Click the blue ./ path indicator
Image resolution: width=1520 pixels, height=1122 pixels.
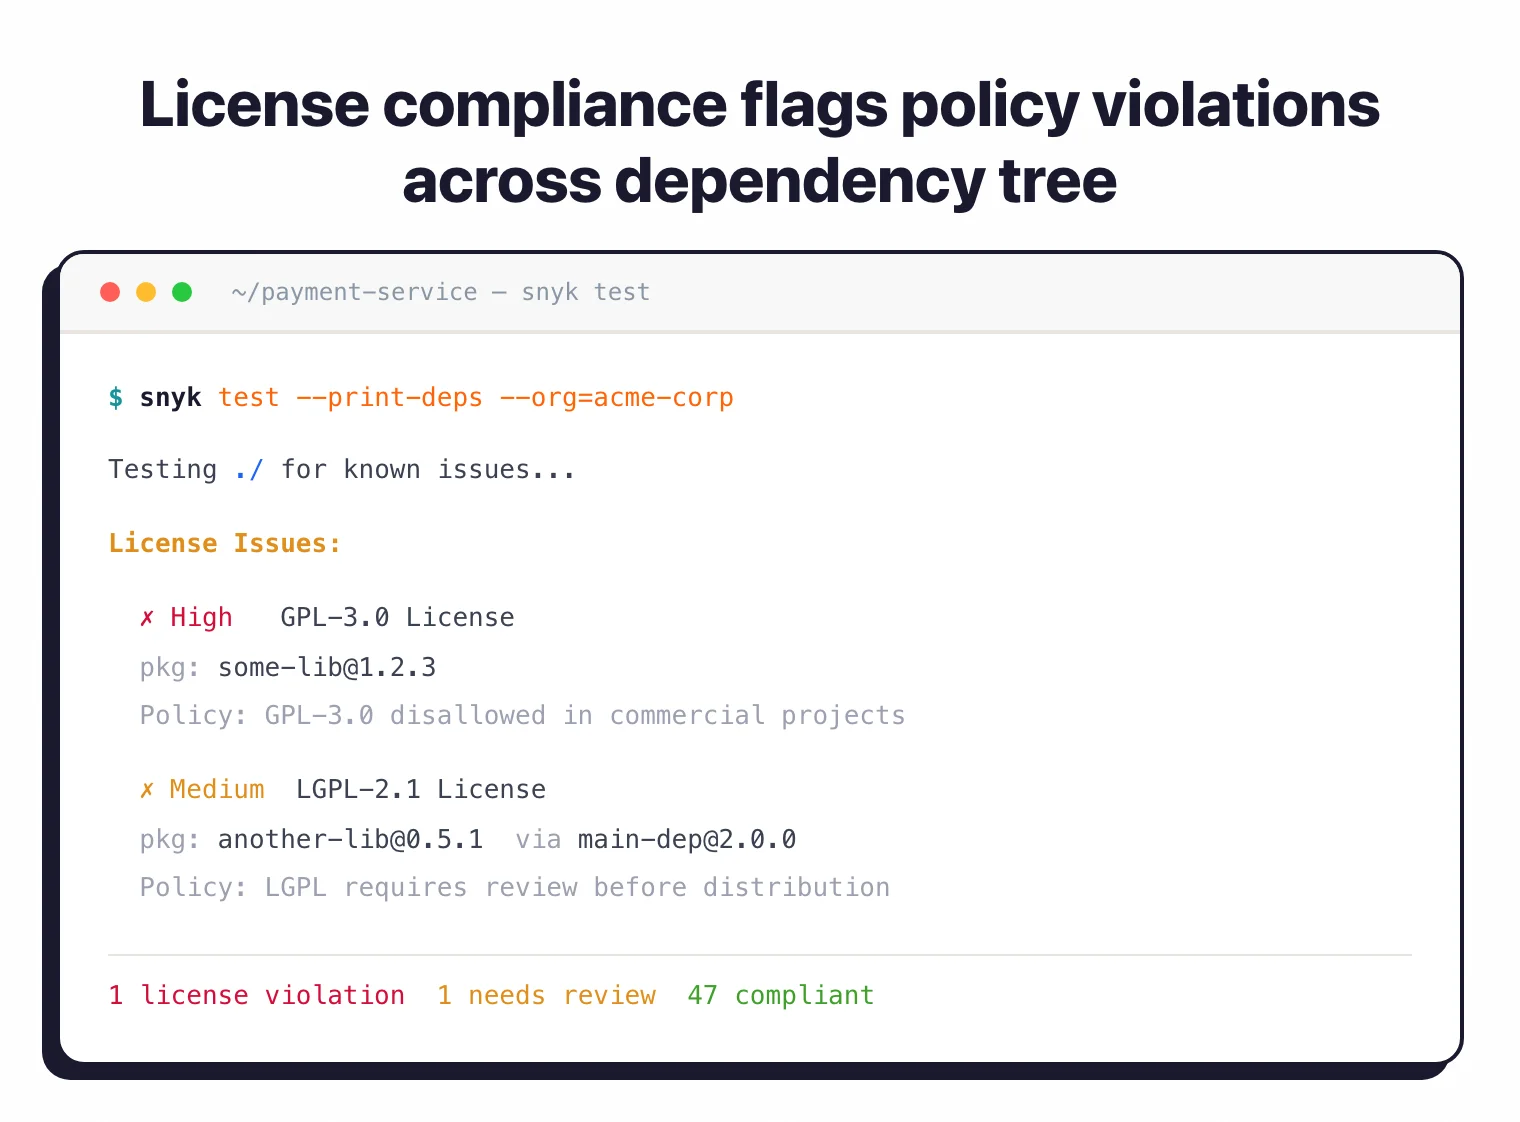point(248,469)
